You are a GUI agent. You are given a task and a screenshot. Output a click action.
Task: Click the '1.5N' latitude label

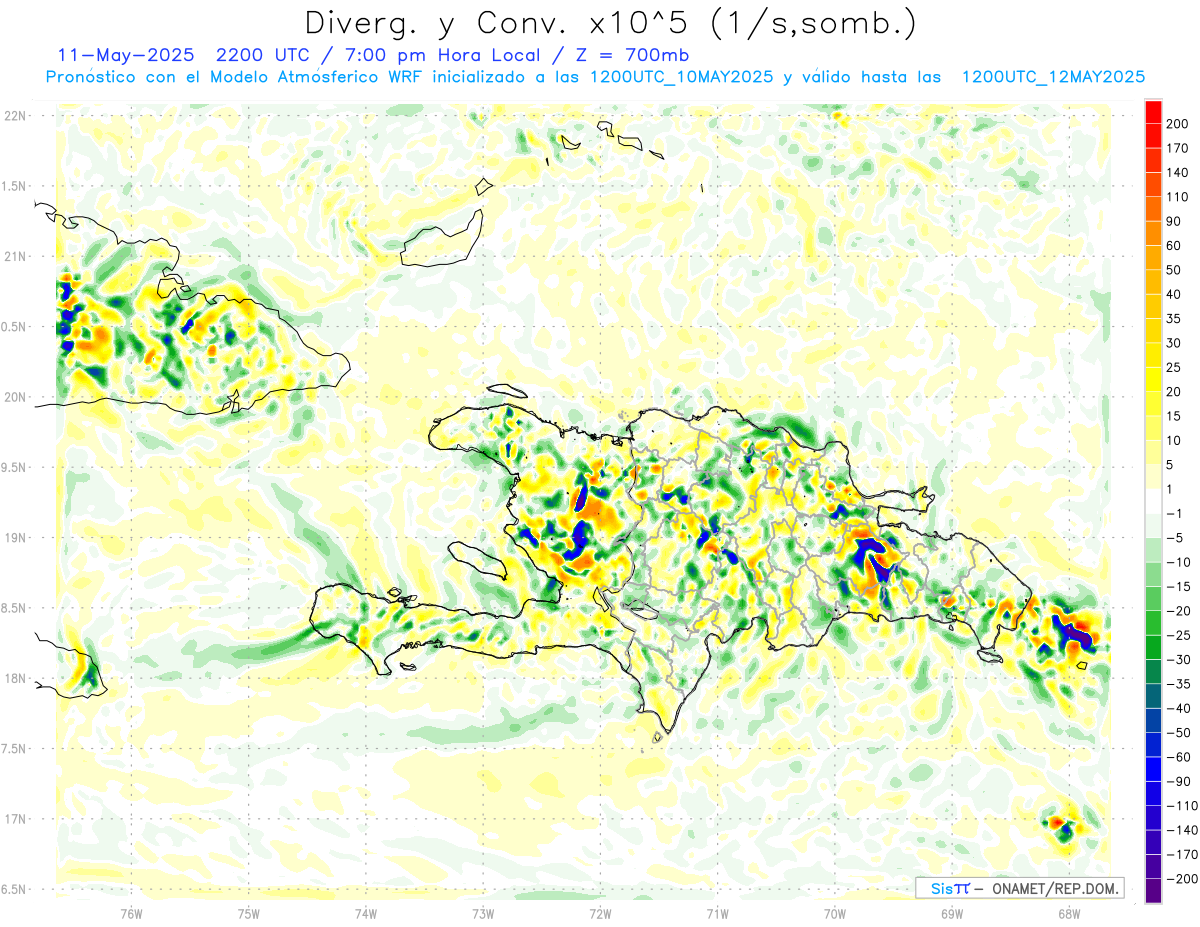15,186
